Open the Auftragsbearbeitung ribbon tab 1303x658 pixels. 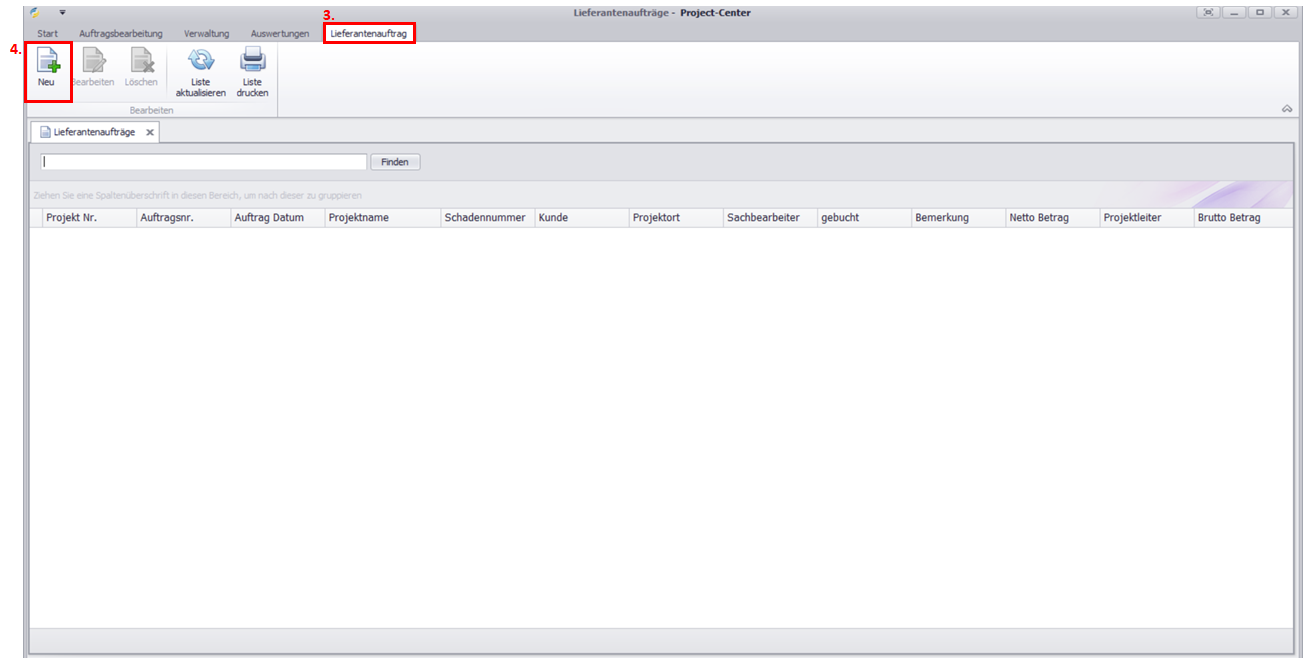[x=120, y=34]
